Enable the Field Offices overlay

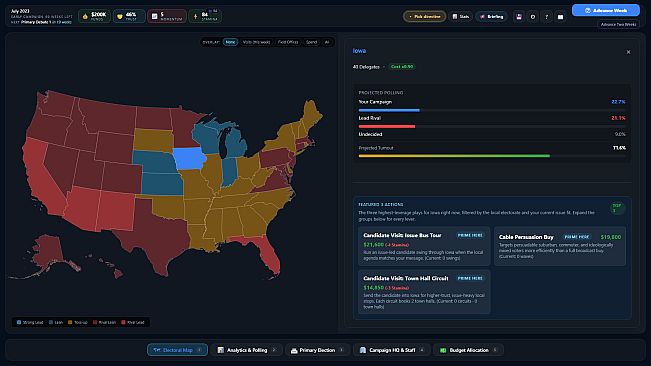coord(288,42)
